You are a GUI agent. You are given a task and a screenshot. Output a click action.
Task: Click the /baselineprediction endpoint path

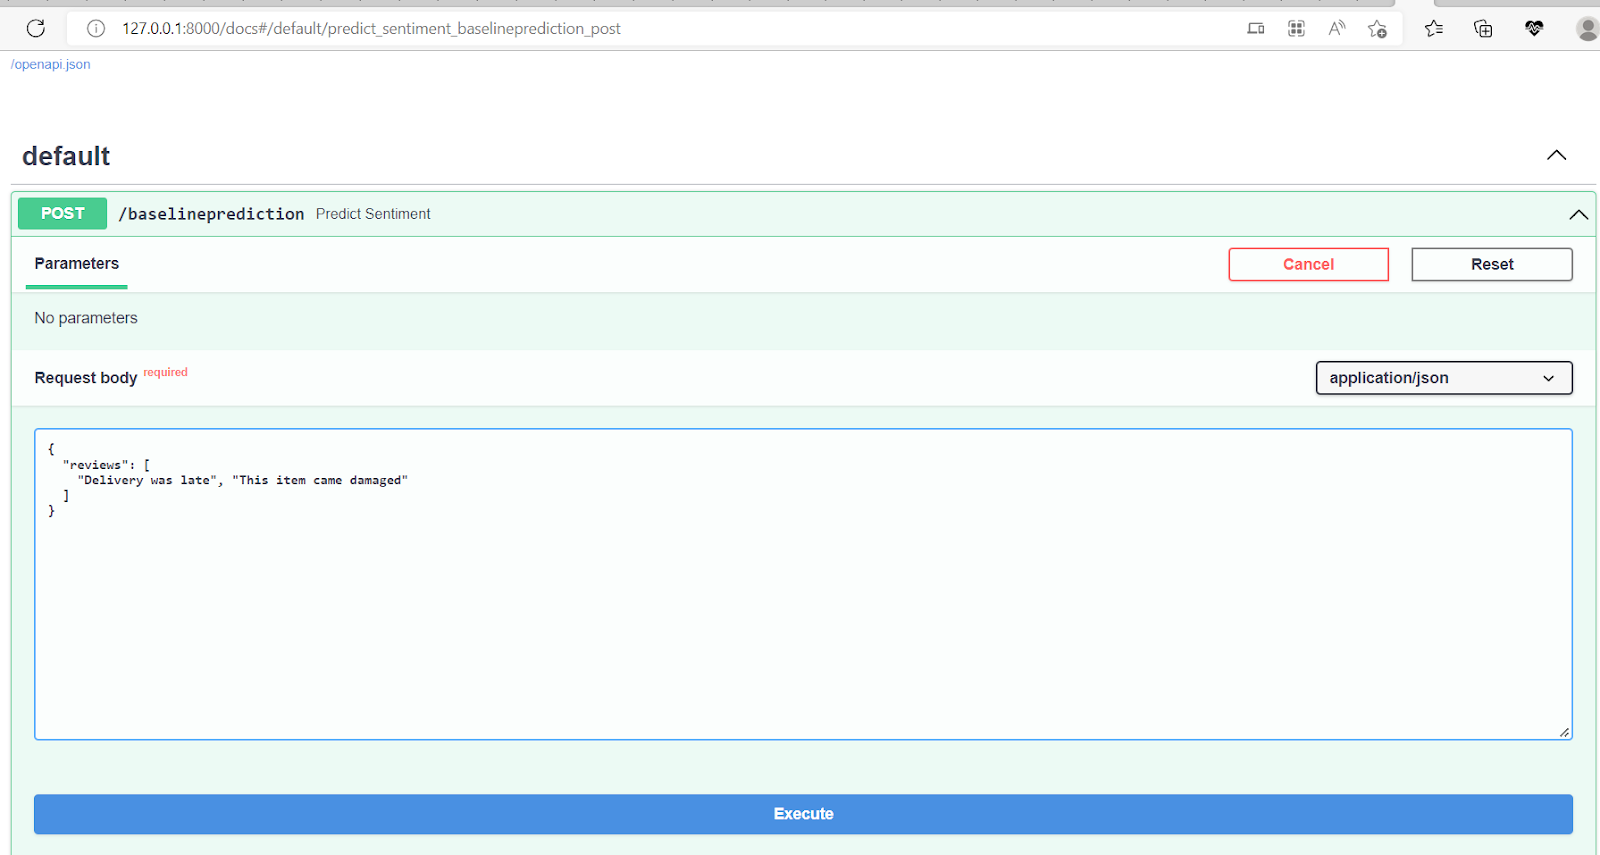(x=211, y=214)
